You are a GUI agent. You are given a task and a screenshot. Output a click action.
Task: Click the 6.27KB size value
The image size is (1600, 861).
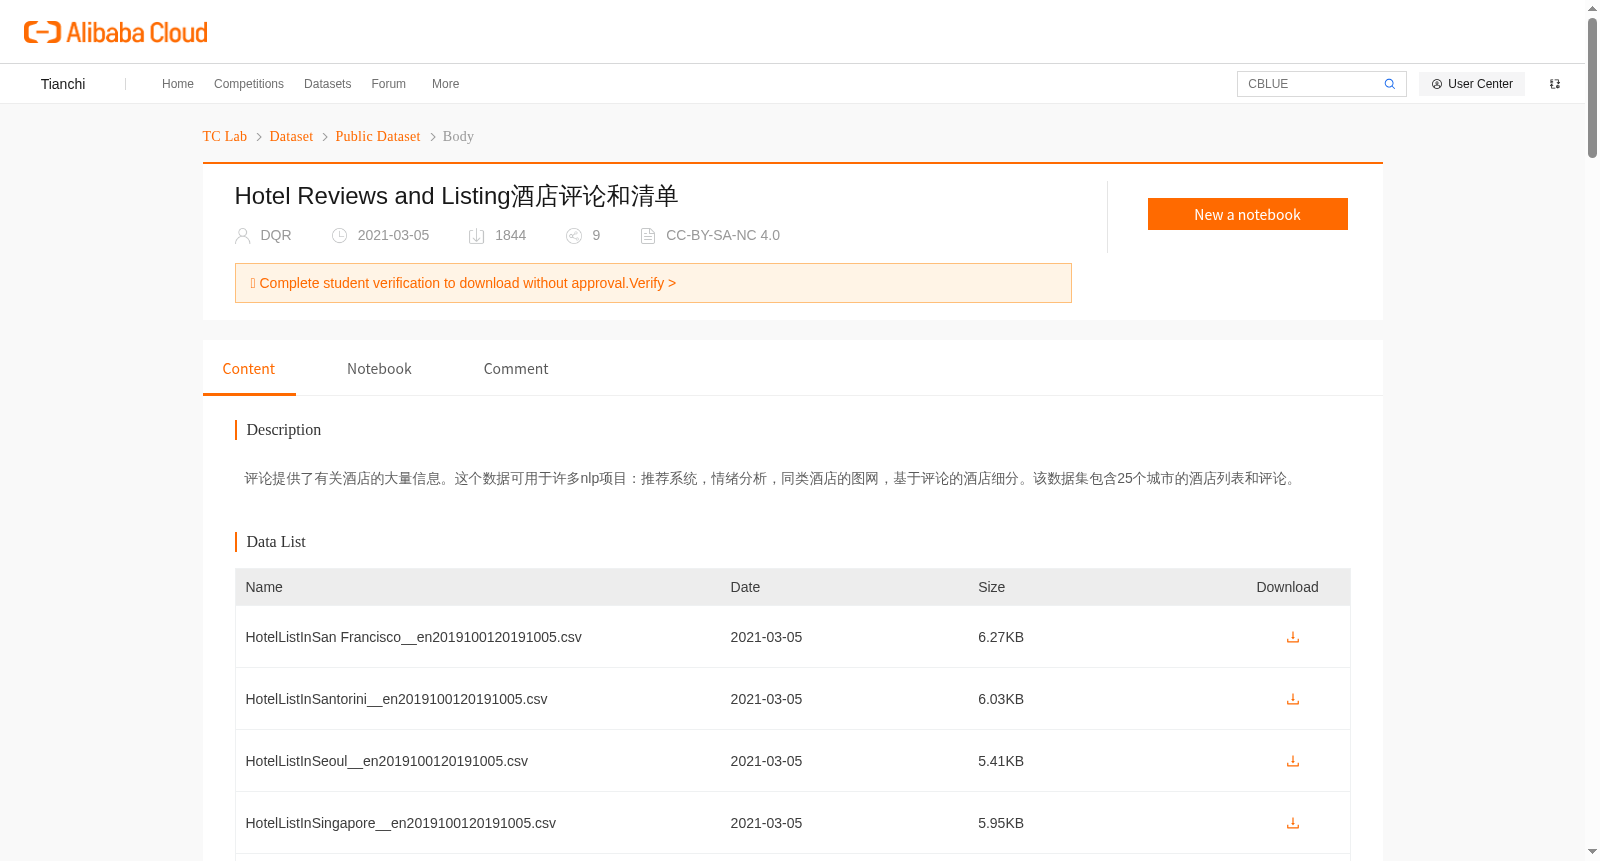pos(1001,637)
